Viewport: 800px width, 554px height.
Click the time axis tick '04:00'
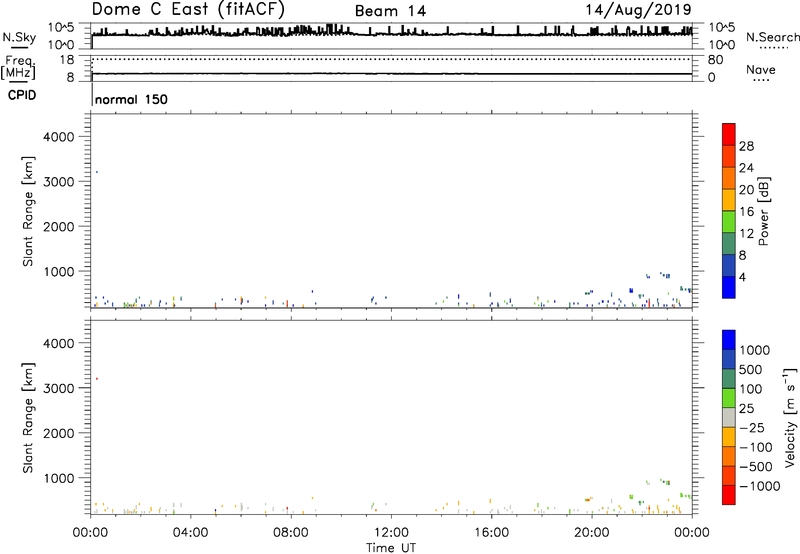(190, 533)
